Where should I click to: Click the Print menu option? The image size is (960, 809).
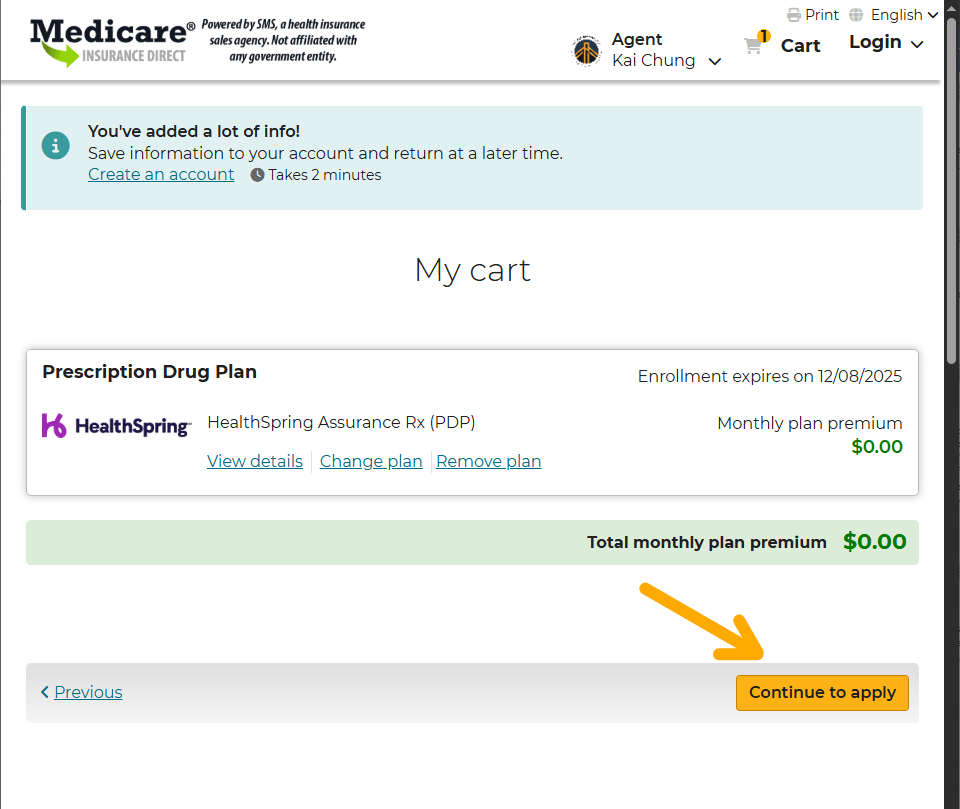(822, 15)
